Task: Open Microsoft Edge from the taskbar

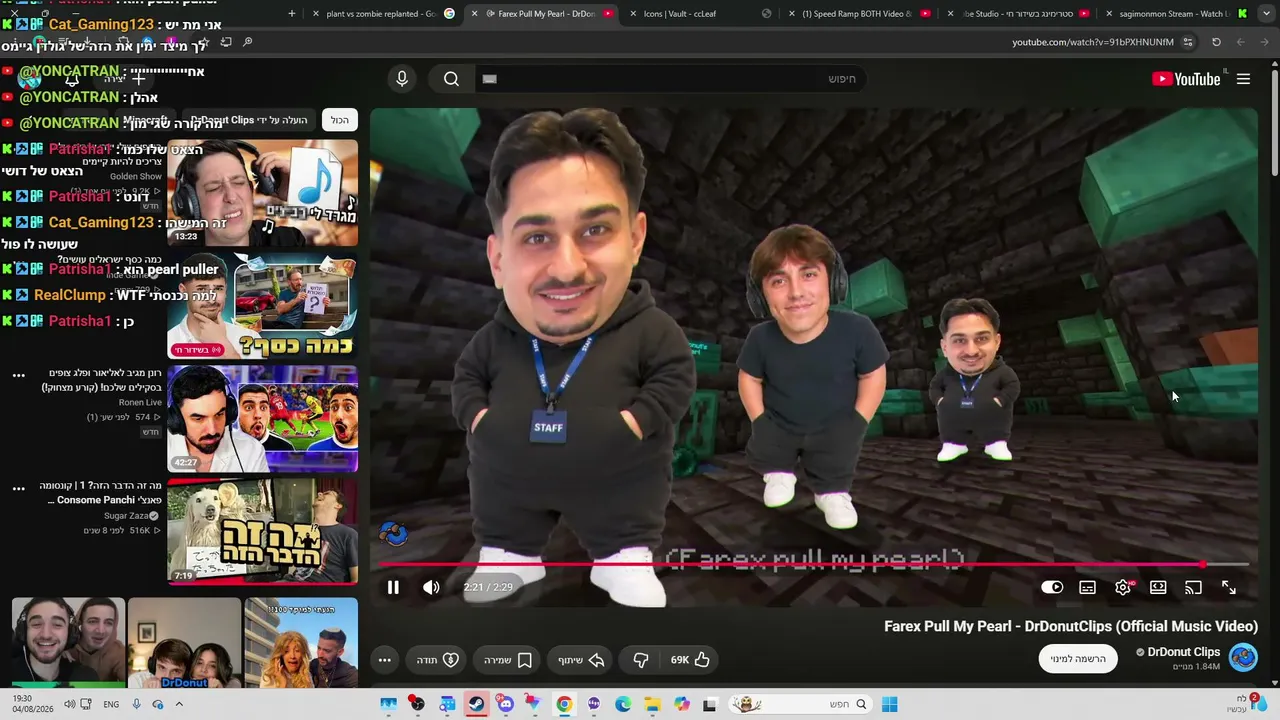Action: [623, 704]
